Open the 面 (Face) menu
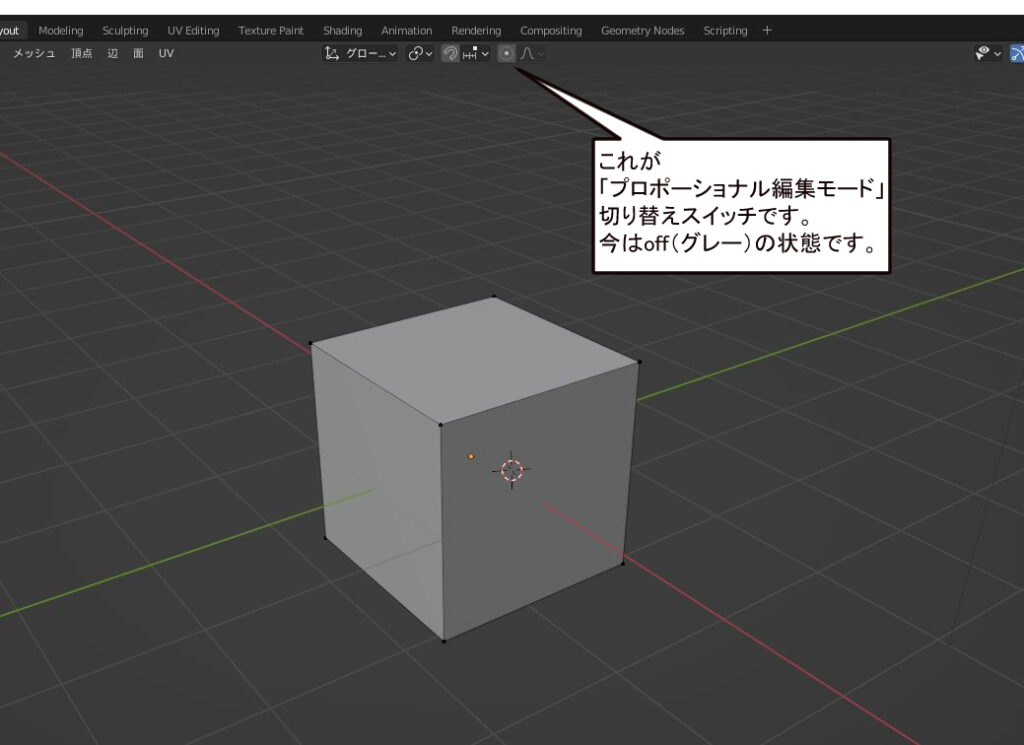 138,54
